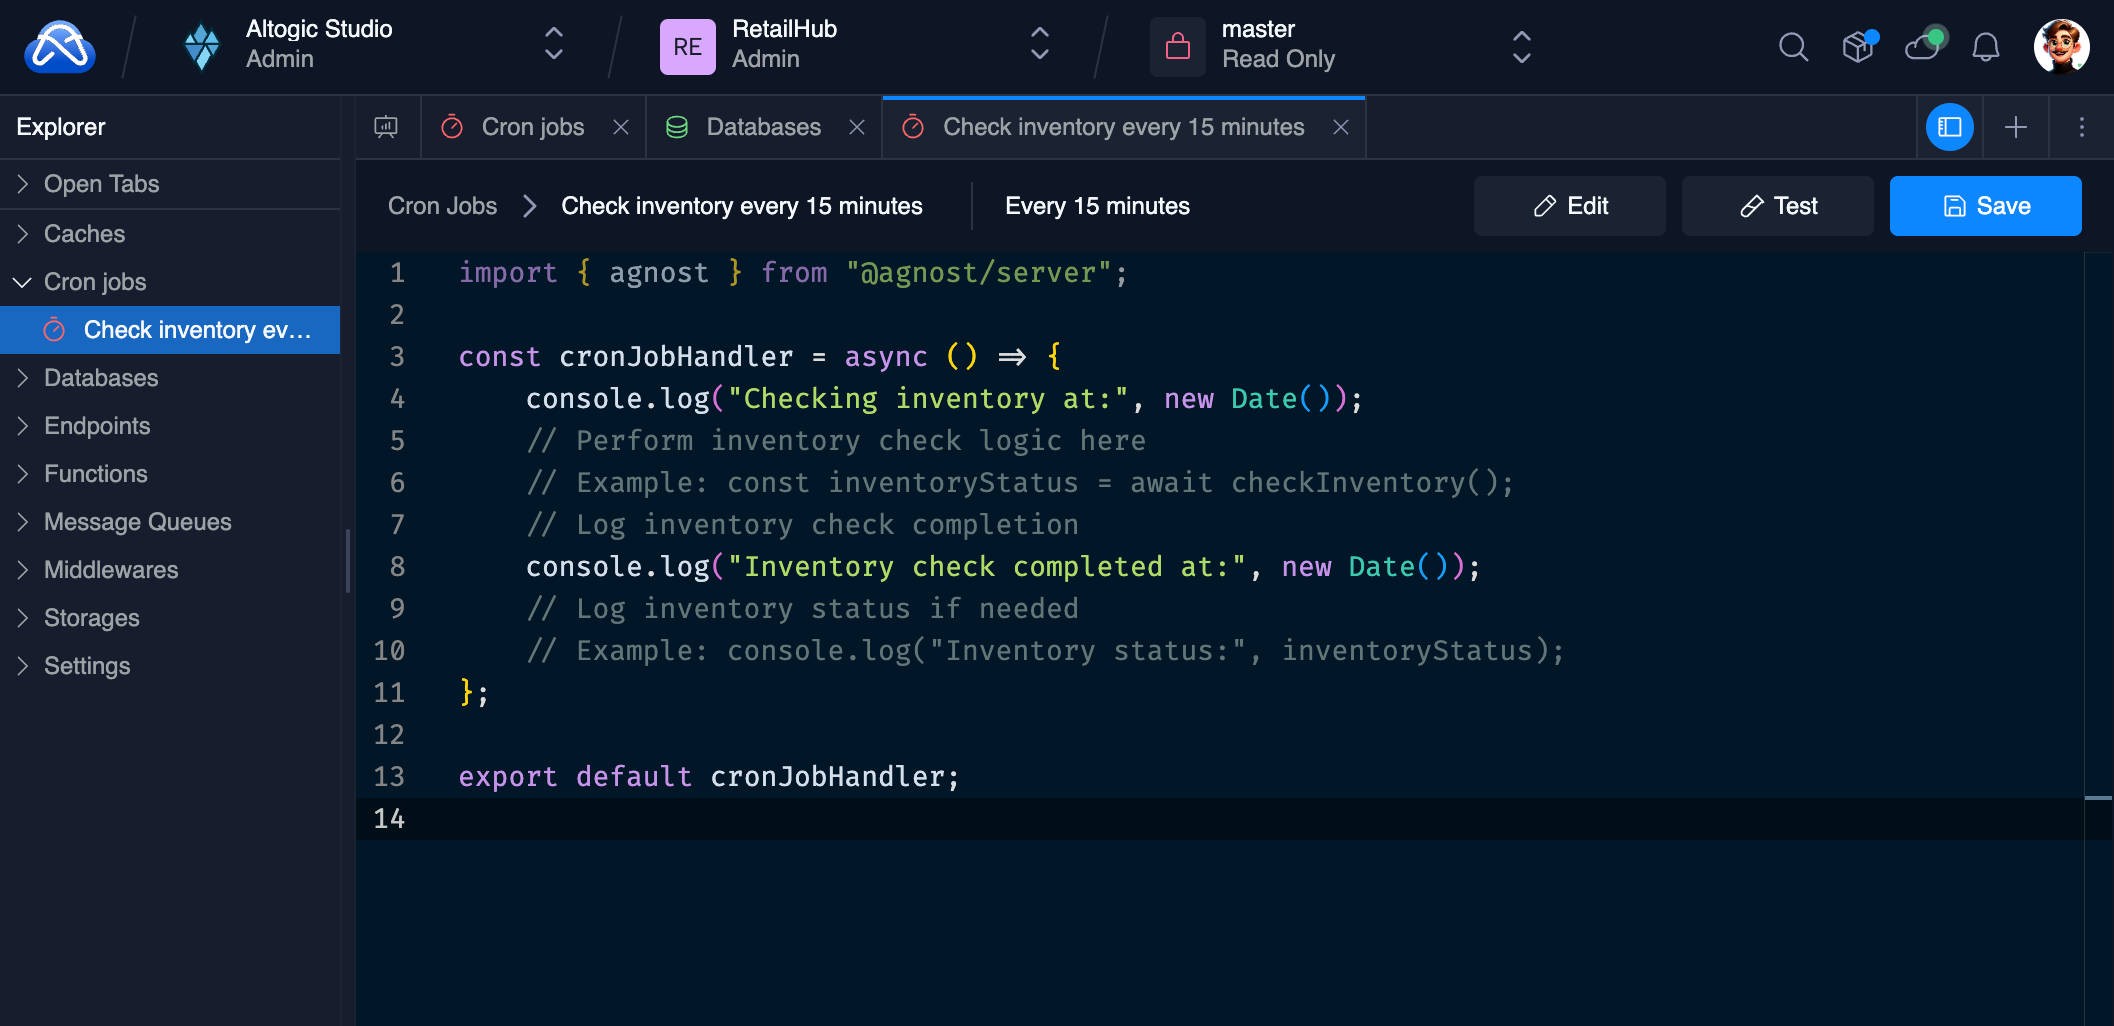2114x1026 pixels.
Task: Open the Edit button for the cron job
Action: (x=1569, y=206)
